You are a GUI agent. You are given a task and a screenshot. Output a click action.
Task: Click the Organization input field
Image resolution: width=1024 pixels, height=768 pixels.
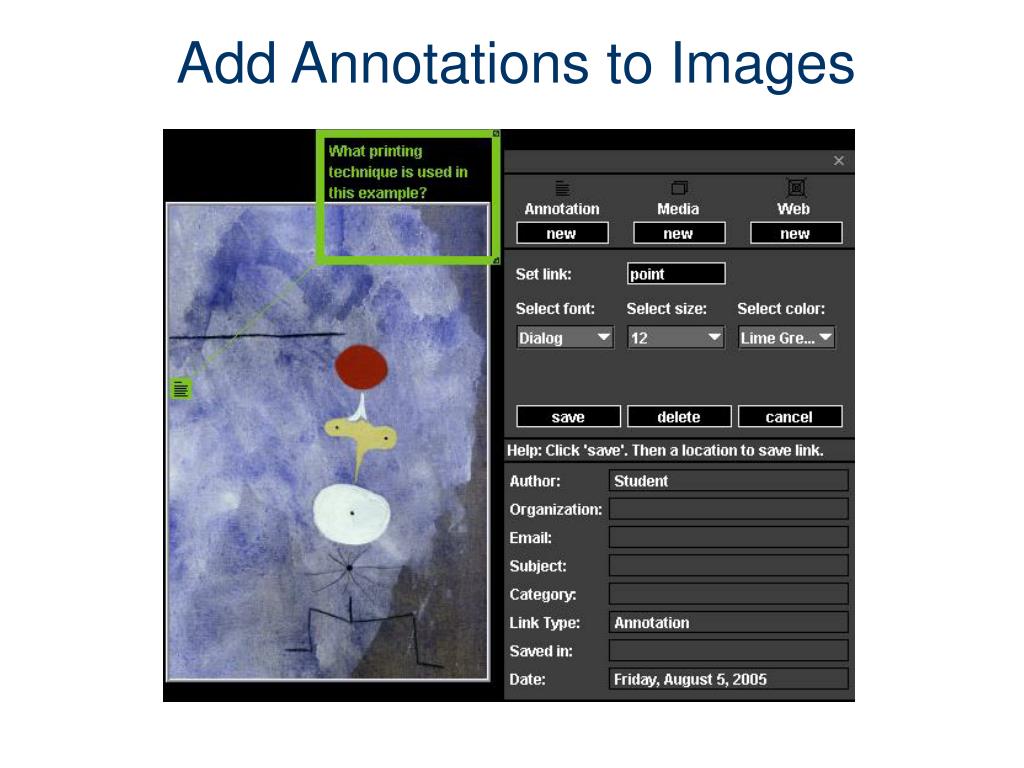pos(729,509)
